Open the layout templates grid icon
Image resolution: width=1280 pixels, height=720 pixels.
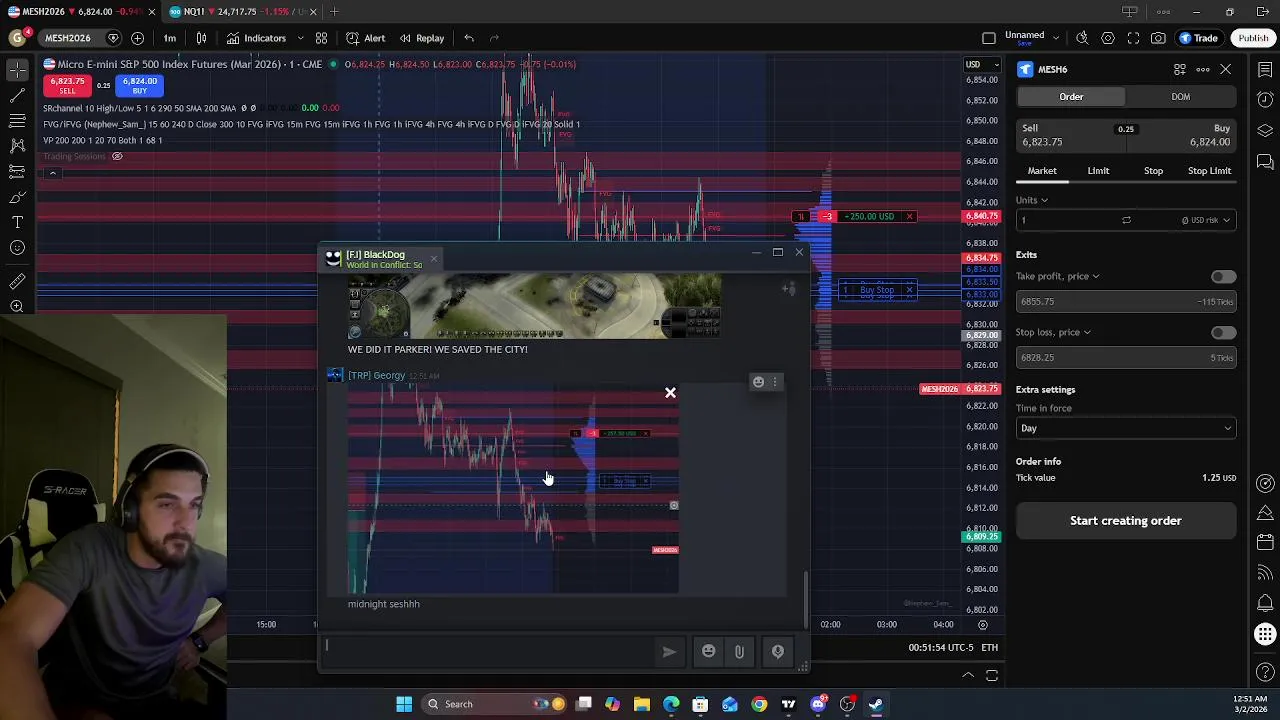point(321,38)
